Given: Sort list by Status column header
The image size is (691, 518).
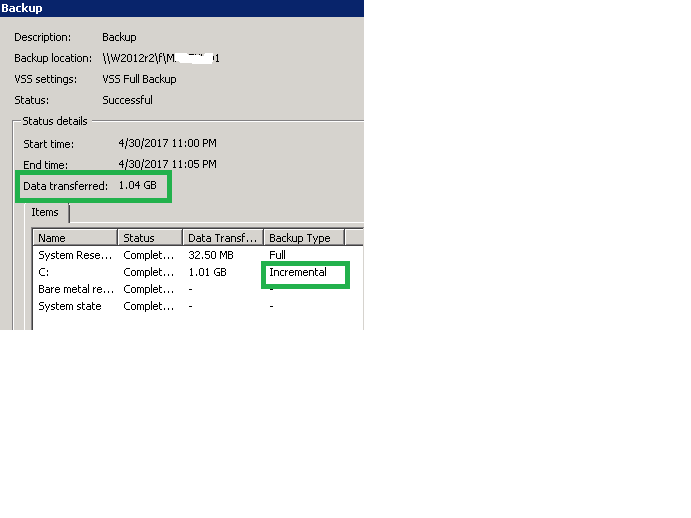Looking at the screenshot, I should point(150,238).
